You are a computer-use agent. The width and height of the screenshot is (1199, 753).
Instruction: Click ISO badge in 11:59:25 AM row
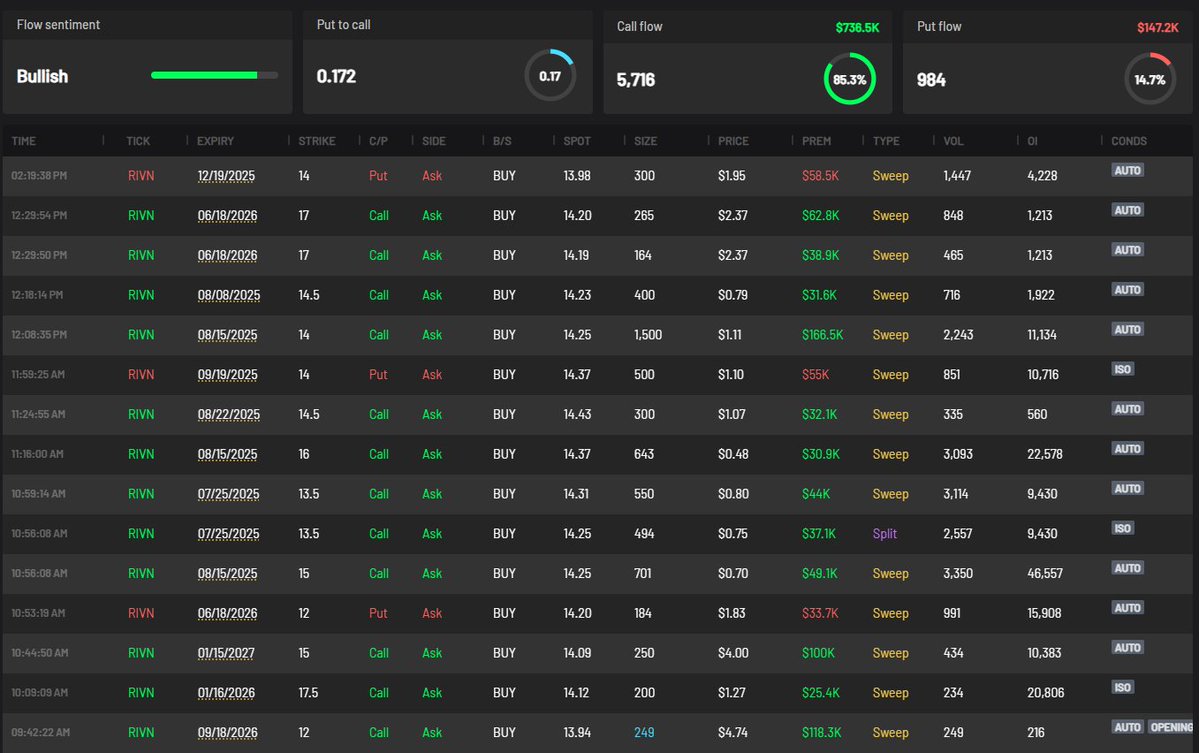(x=1123, y=369)
